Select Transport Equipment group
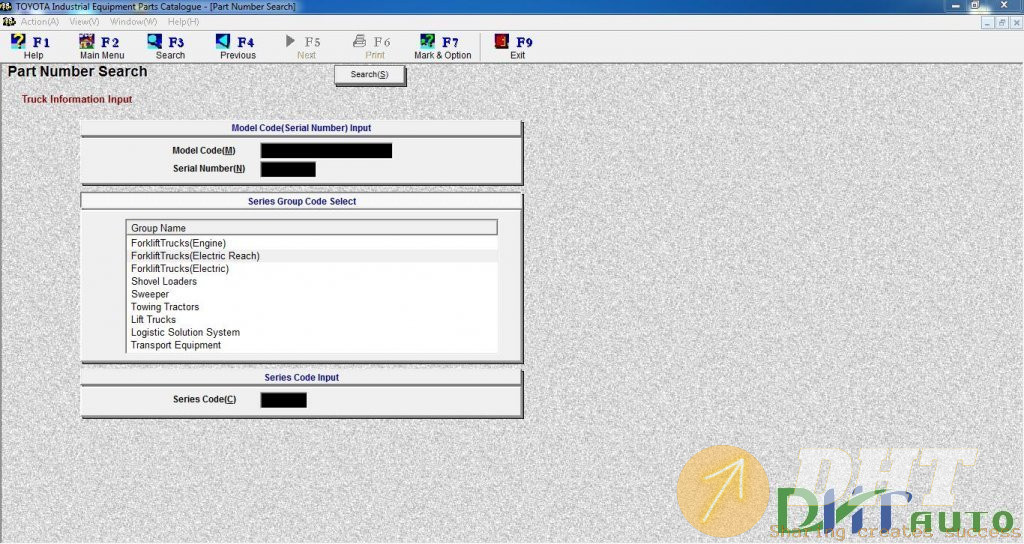1024x544 pixels. tap(312, 345)
